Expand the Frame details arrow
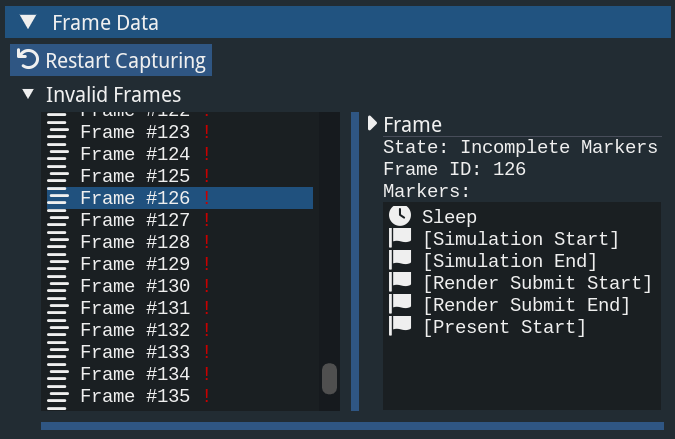 click(372, 124)
